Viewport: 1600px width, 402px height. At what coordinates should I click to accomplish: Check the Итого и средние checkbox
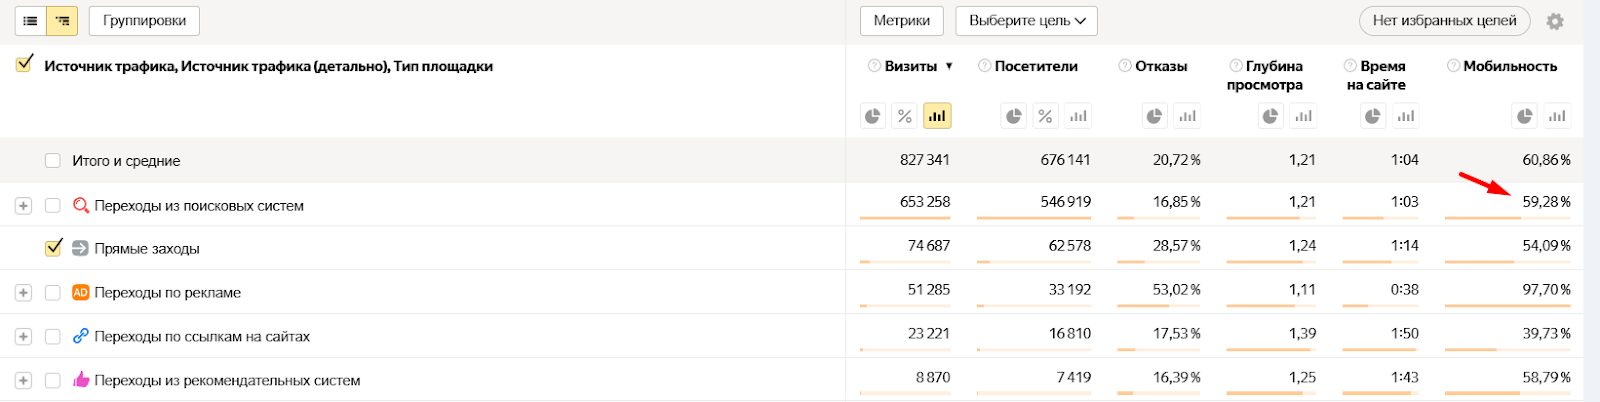pyautogui.click(x=53, y=161)
